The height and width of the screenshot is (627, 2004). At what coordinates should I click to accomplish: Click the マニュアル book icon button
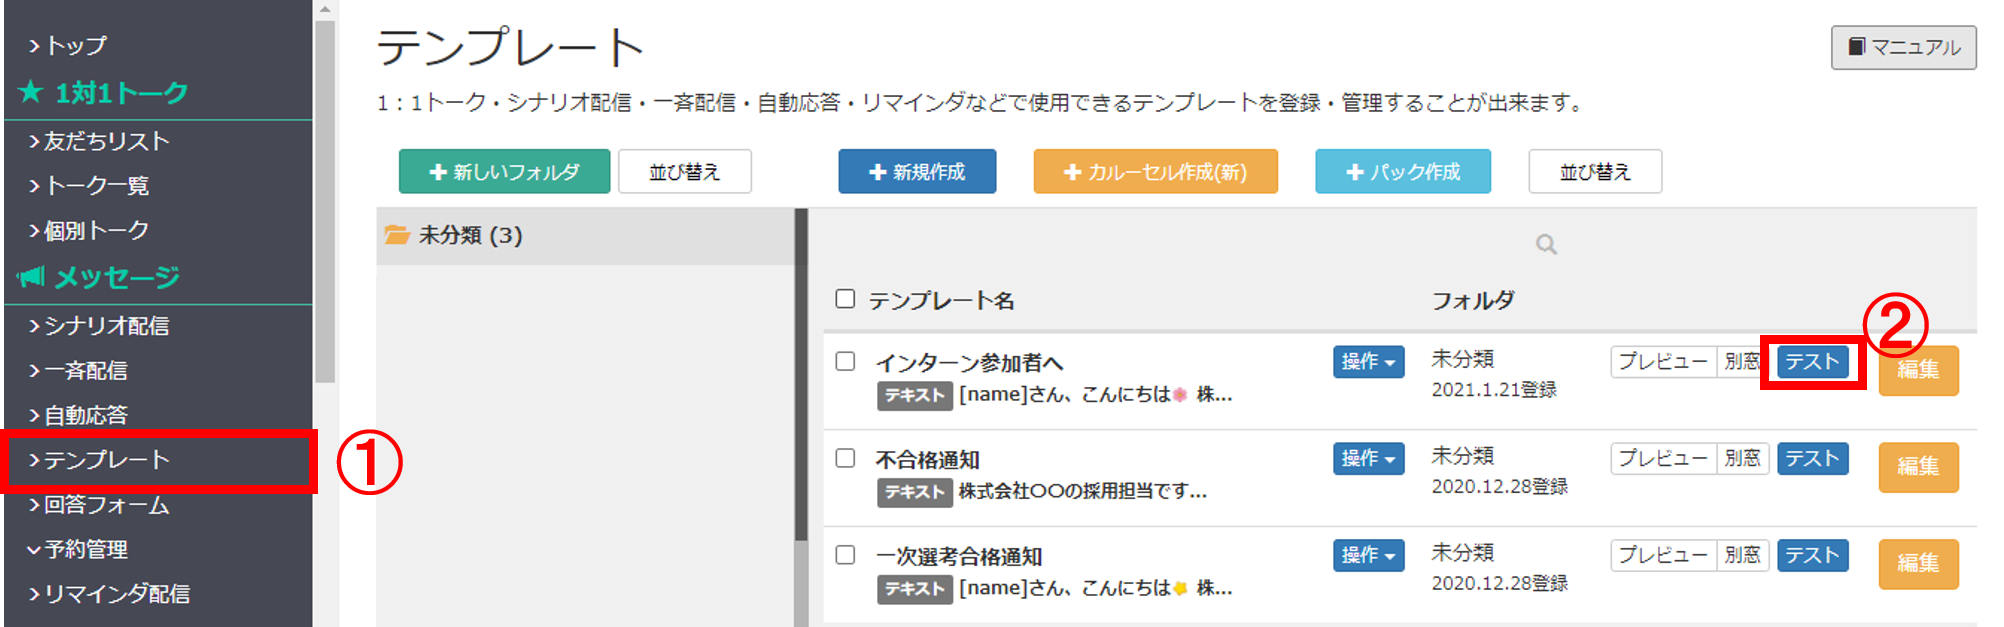pyautogui.click(x=1857, y=47)
